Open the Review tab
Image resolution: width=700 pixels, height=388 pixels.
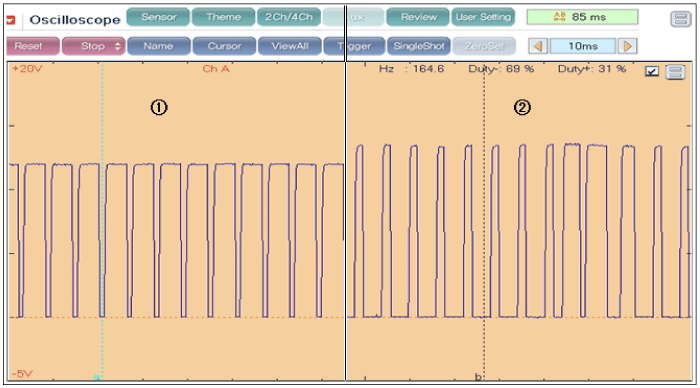point(418,17)
